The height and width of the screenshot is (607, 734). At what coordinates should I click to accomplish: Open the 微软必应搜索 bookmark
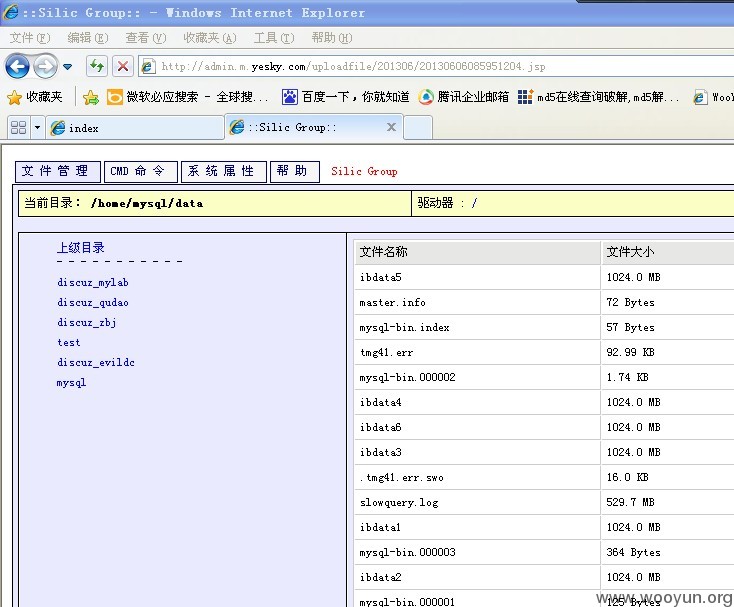[188, 97]
